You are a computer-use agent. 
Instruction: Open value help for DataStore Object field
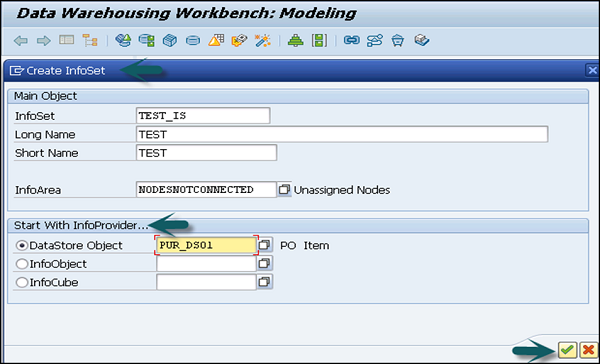pos(265,245)
